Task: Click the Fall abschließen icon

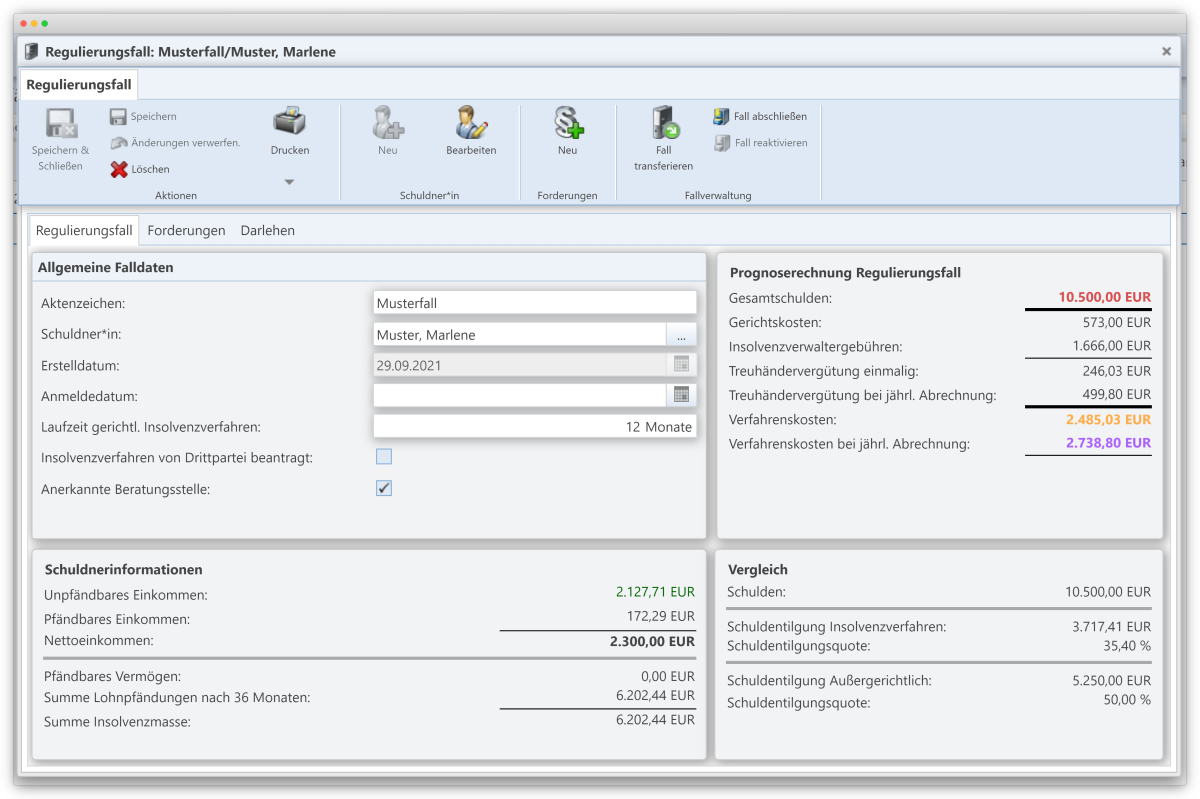Action: [722, 116]
